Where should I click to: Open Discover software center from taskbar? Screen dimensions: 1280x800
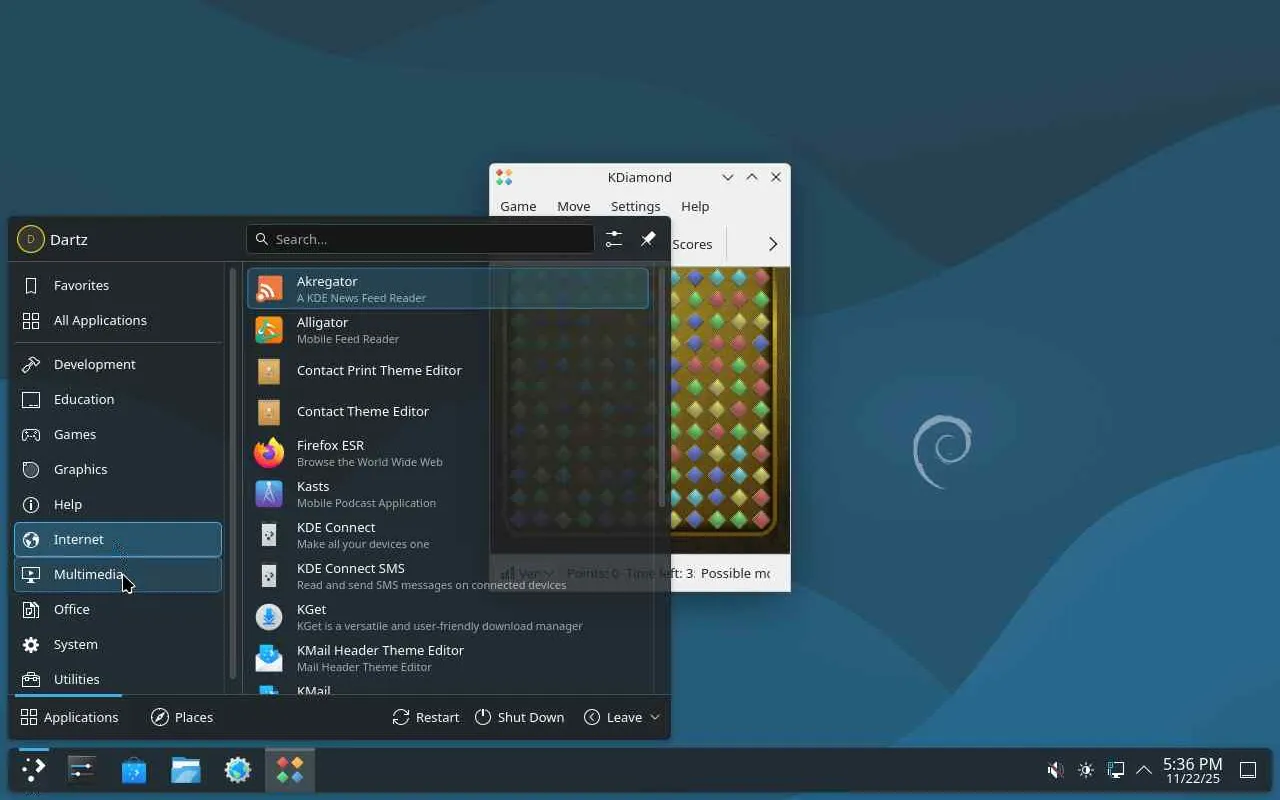point(134,769)
